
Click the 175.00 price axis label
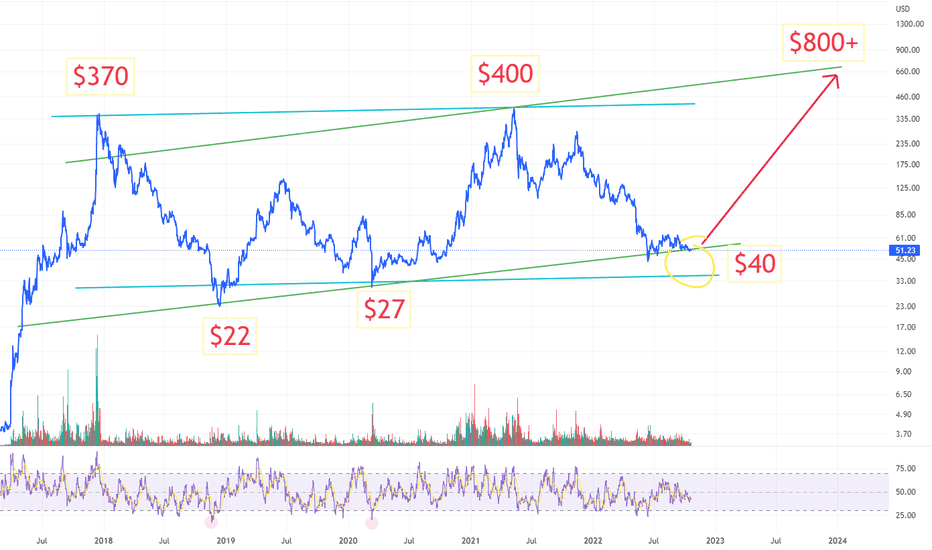[x=908, y=165]
